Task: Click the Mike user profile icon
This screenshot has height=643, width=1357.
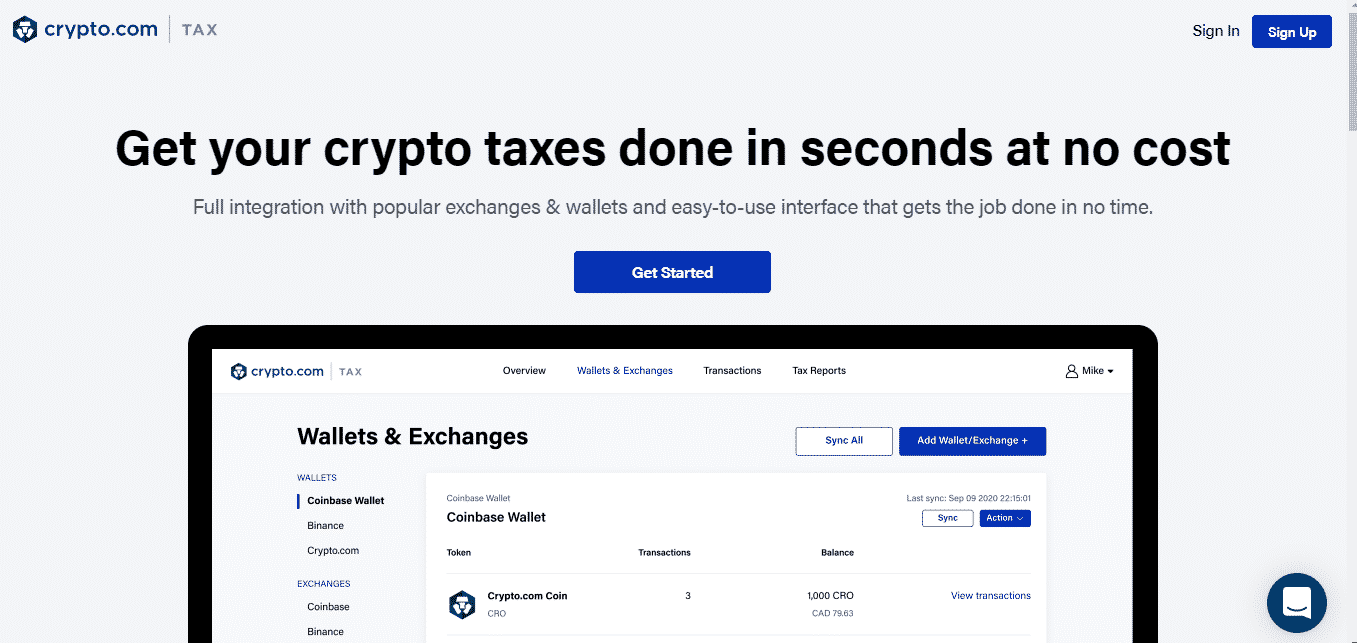Action: click(x=1072, y=371)
